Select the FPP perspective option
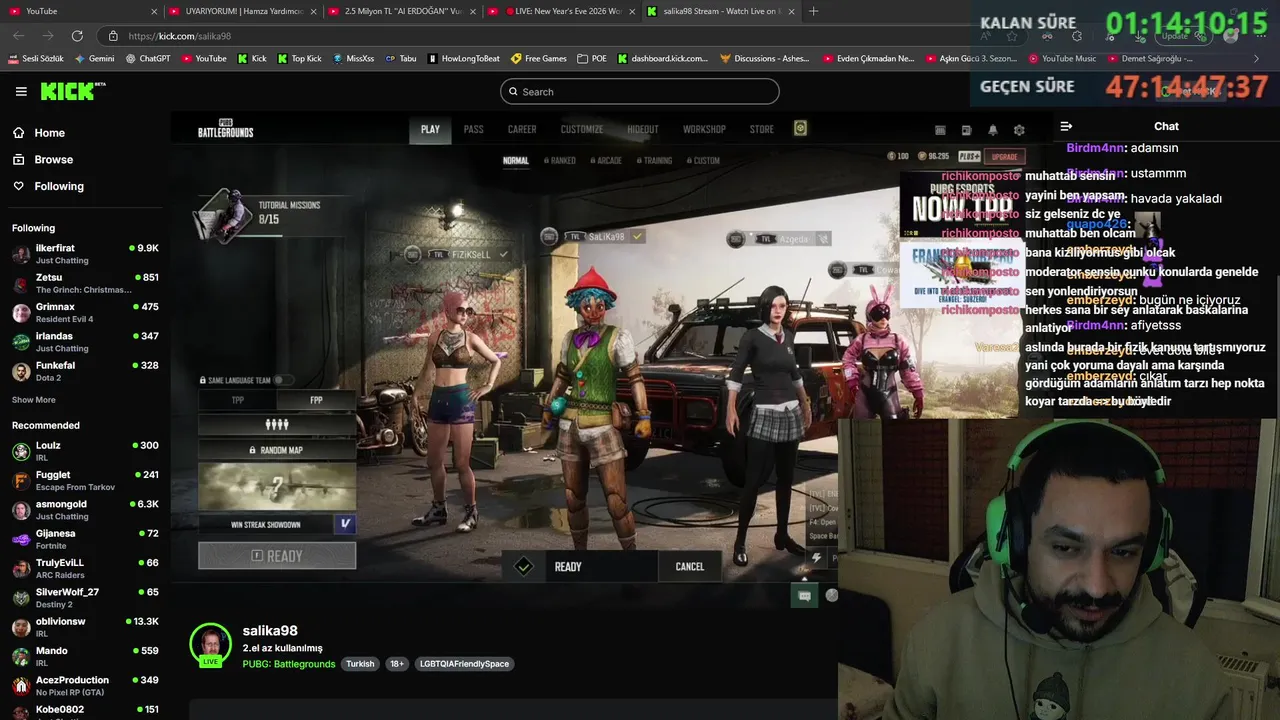The width and height of the screenshot is (1280, 720). click(x=316, y=400)
